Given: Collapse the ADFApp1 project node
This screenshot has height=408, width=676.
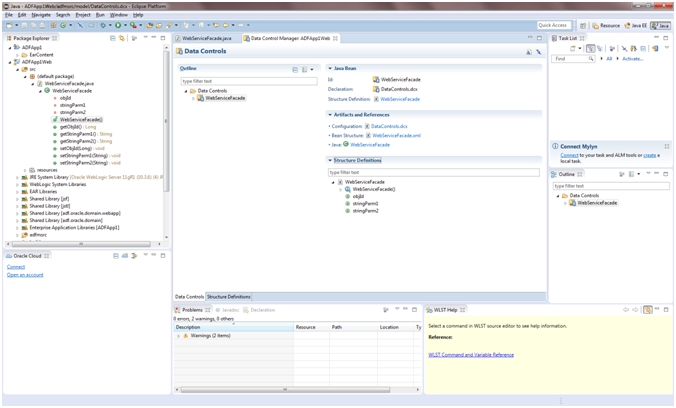Looking at the screenshot, I should click(10, 47).
